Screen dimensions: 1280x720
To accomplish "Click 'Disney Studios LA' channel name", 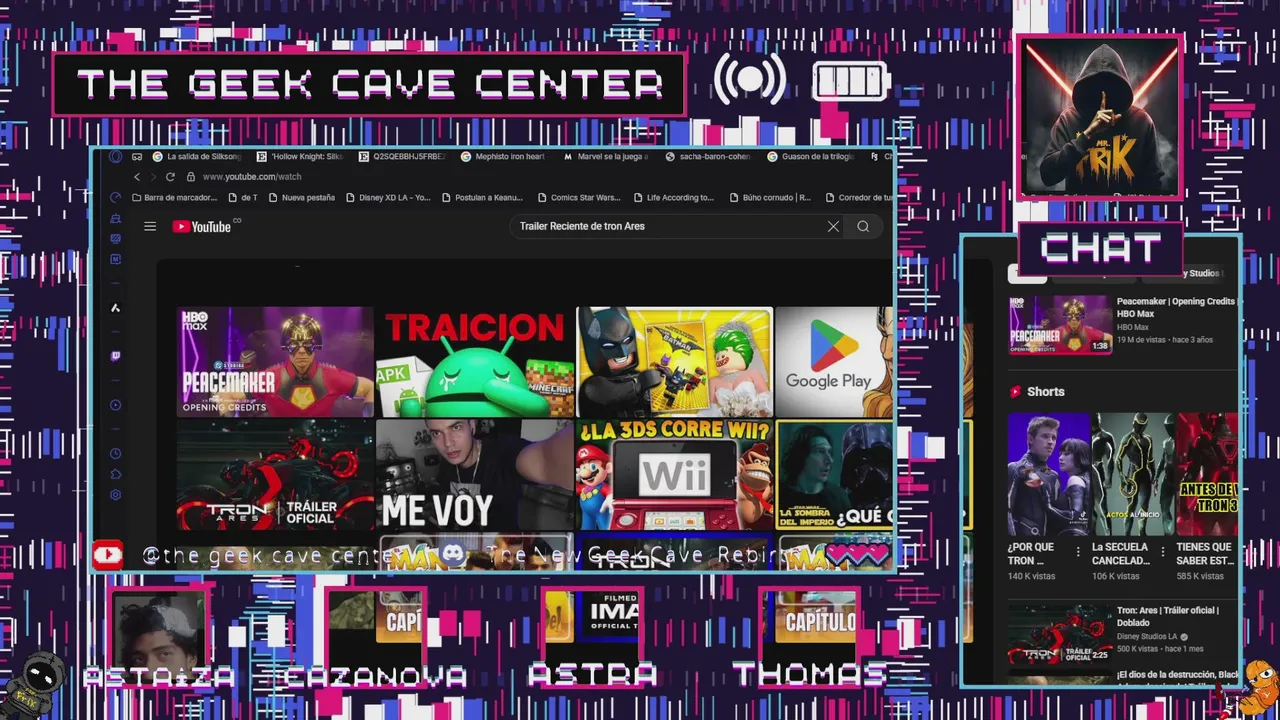I will pyautogui.click(x=1148, y=637).
